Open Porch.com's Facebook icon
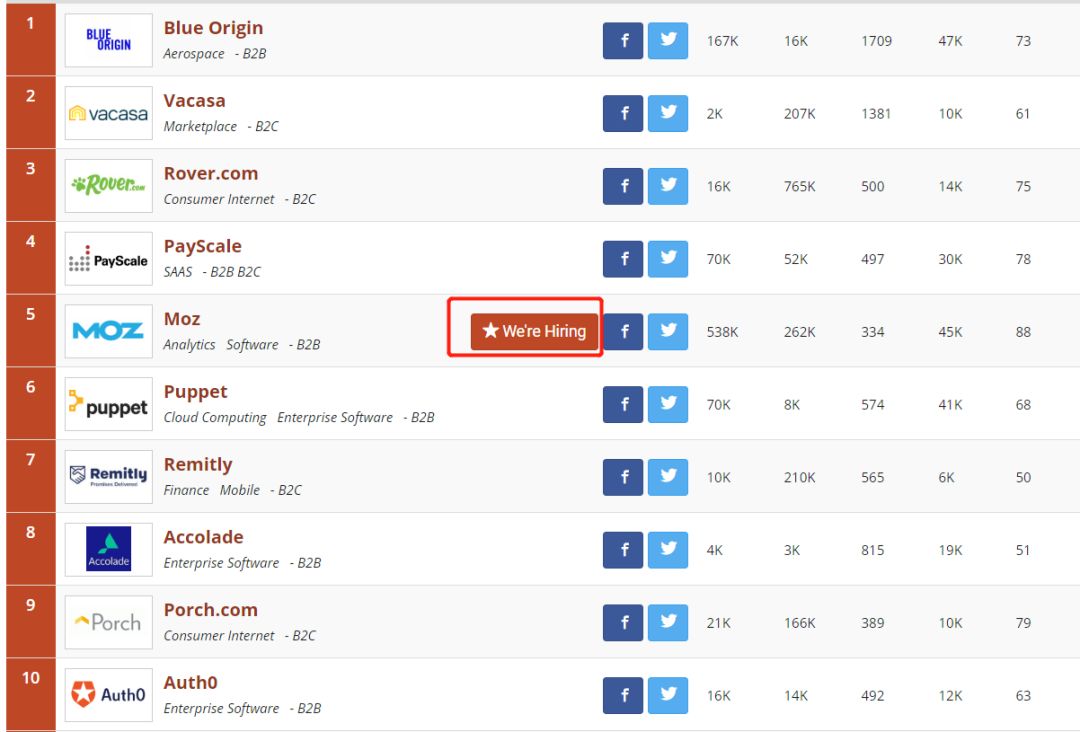The width and height of the screenshot is (1080, 732). click(623, 623)
